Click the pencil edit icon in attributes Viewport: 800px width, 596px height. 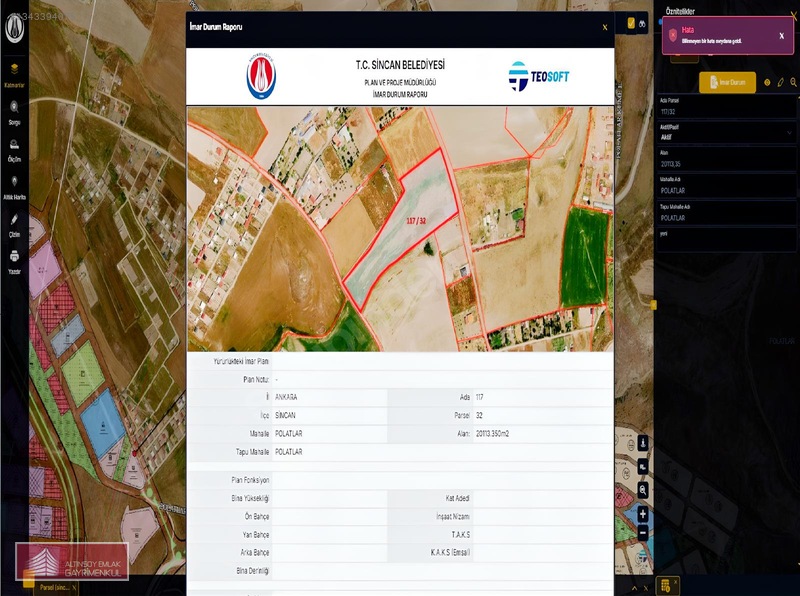[781, 82]
